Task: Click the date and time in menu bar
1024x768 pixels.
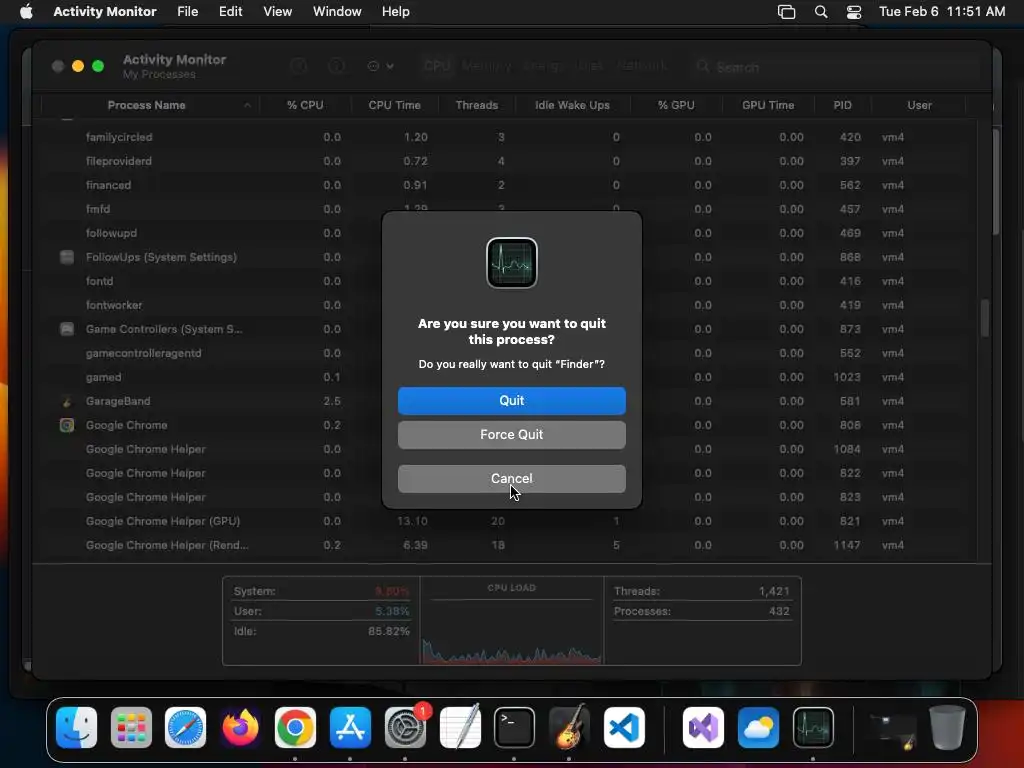Action: pyautogui.click(x=942, y=11)
